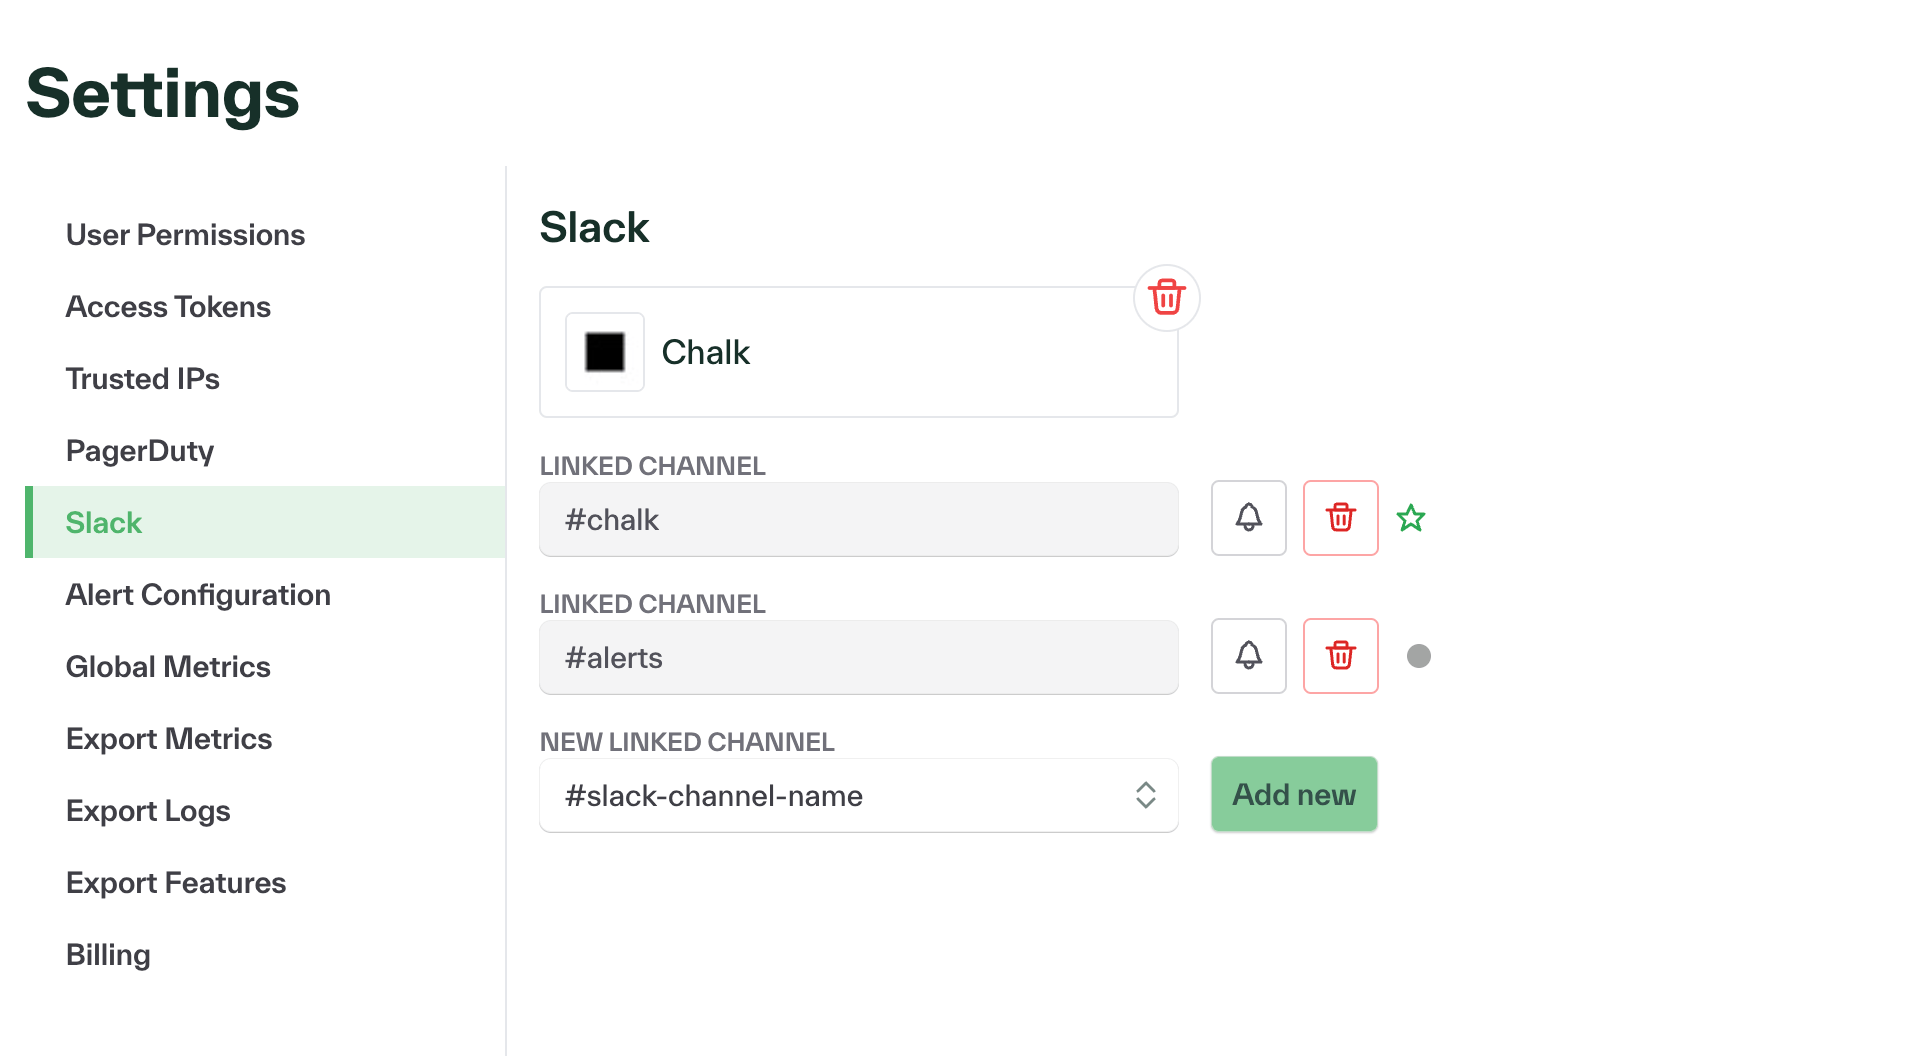The width and height of the screenshot is (1918, 1056).
Task: Click the bell icon for #chalk channel
Action: [x=1247, y=518]
